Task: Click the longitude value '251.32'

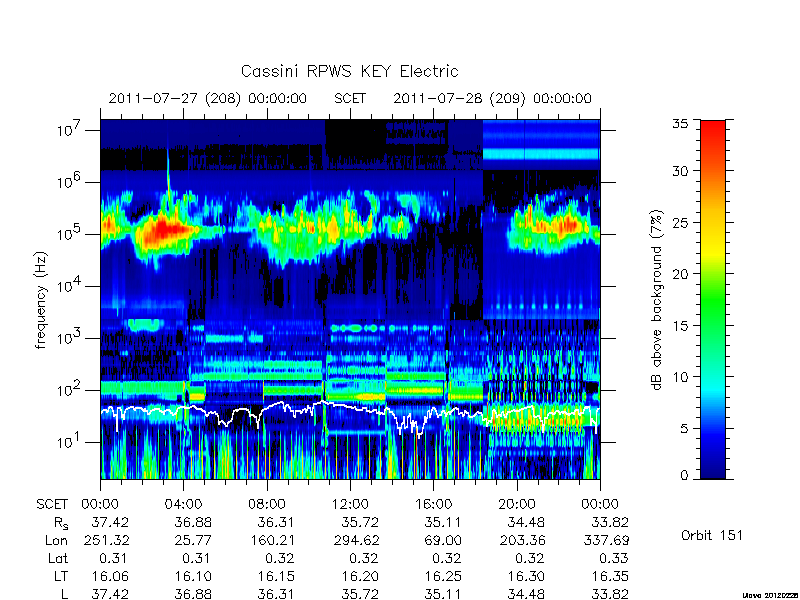Action: 107,540
